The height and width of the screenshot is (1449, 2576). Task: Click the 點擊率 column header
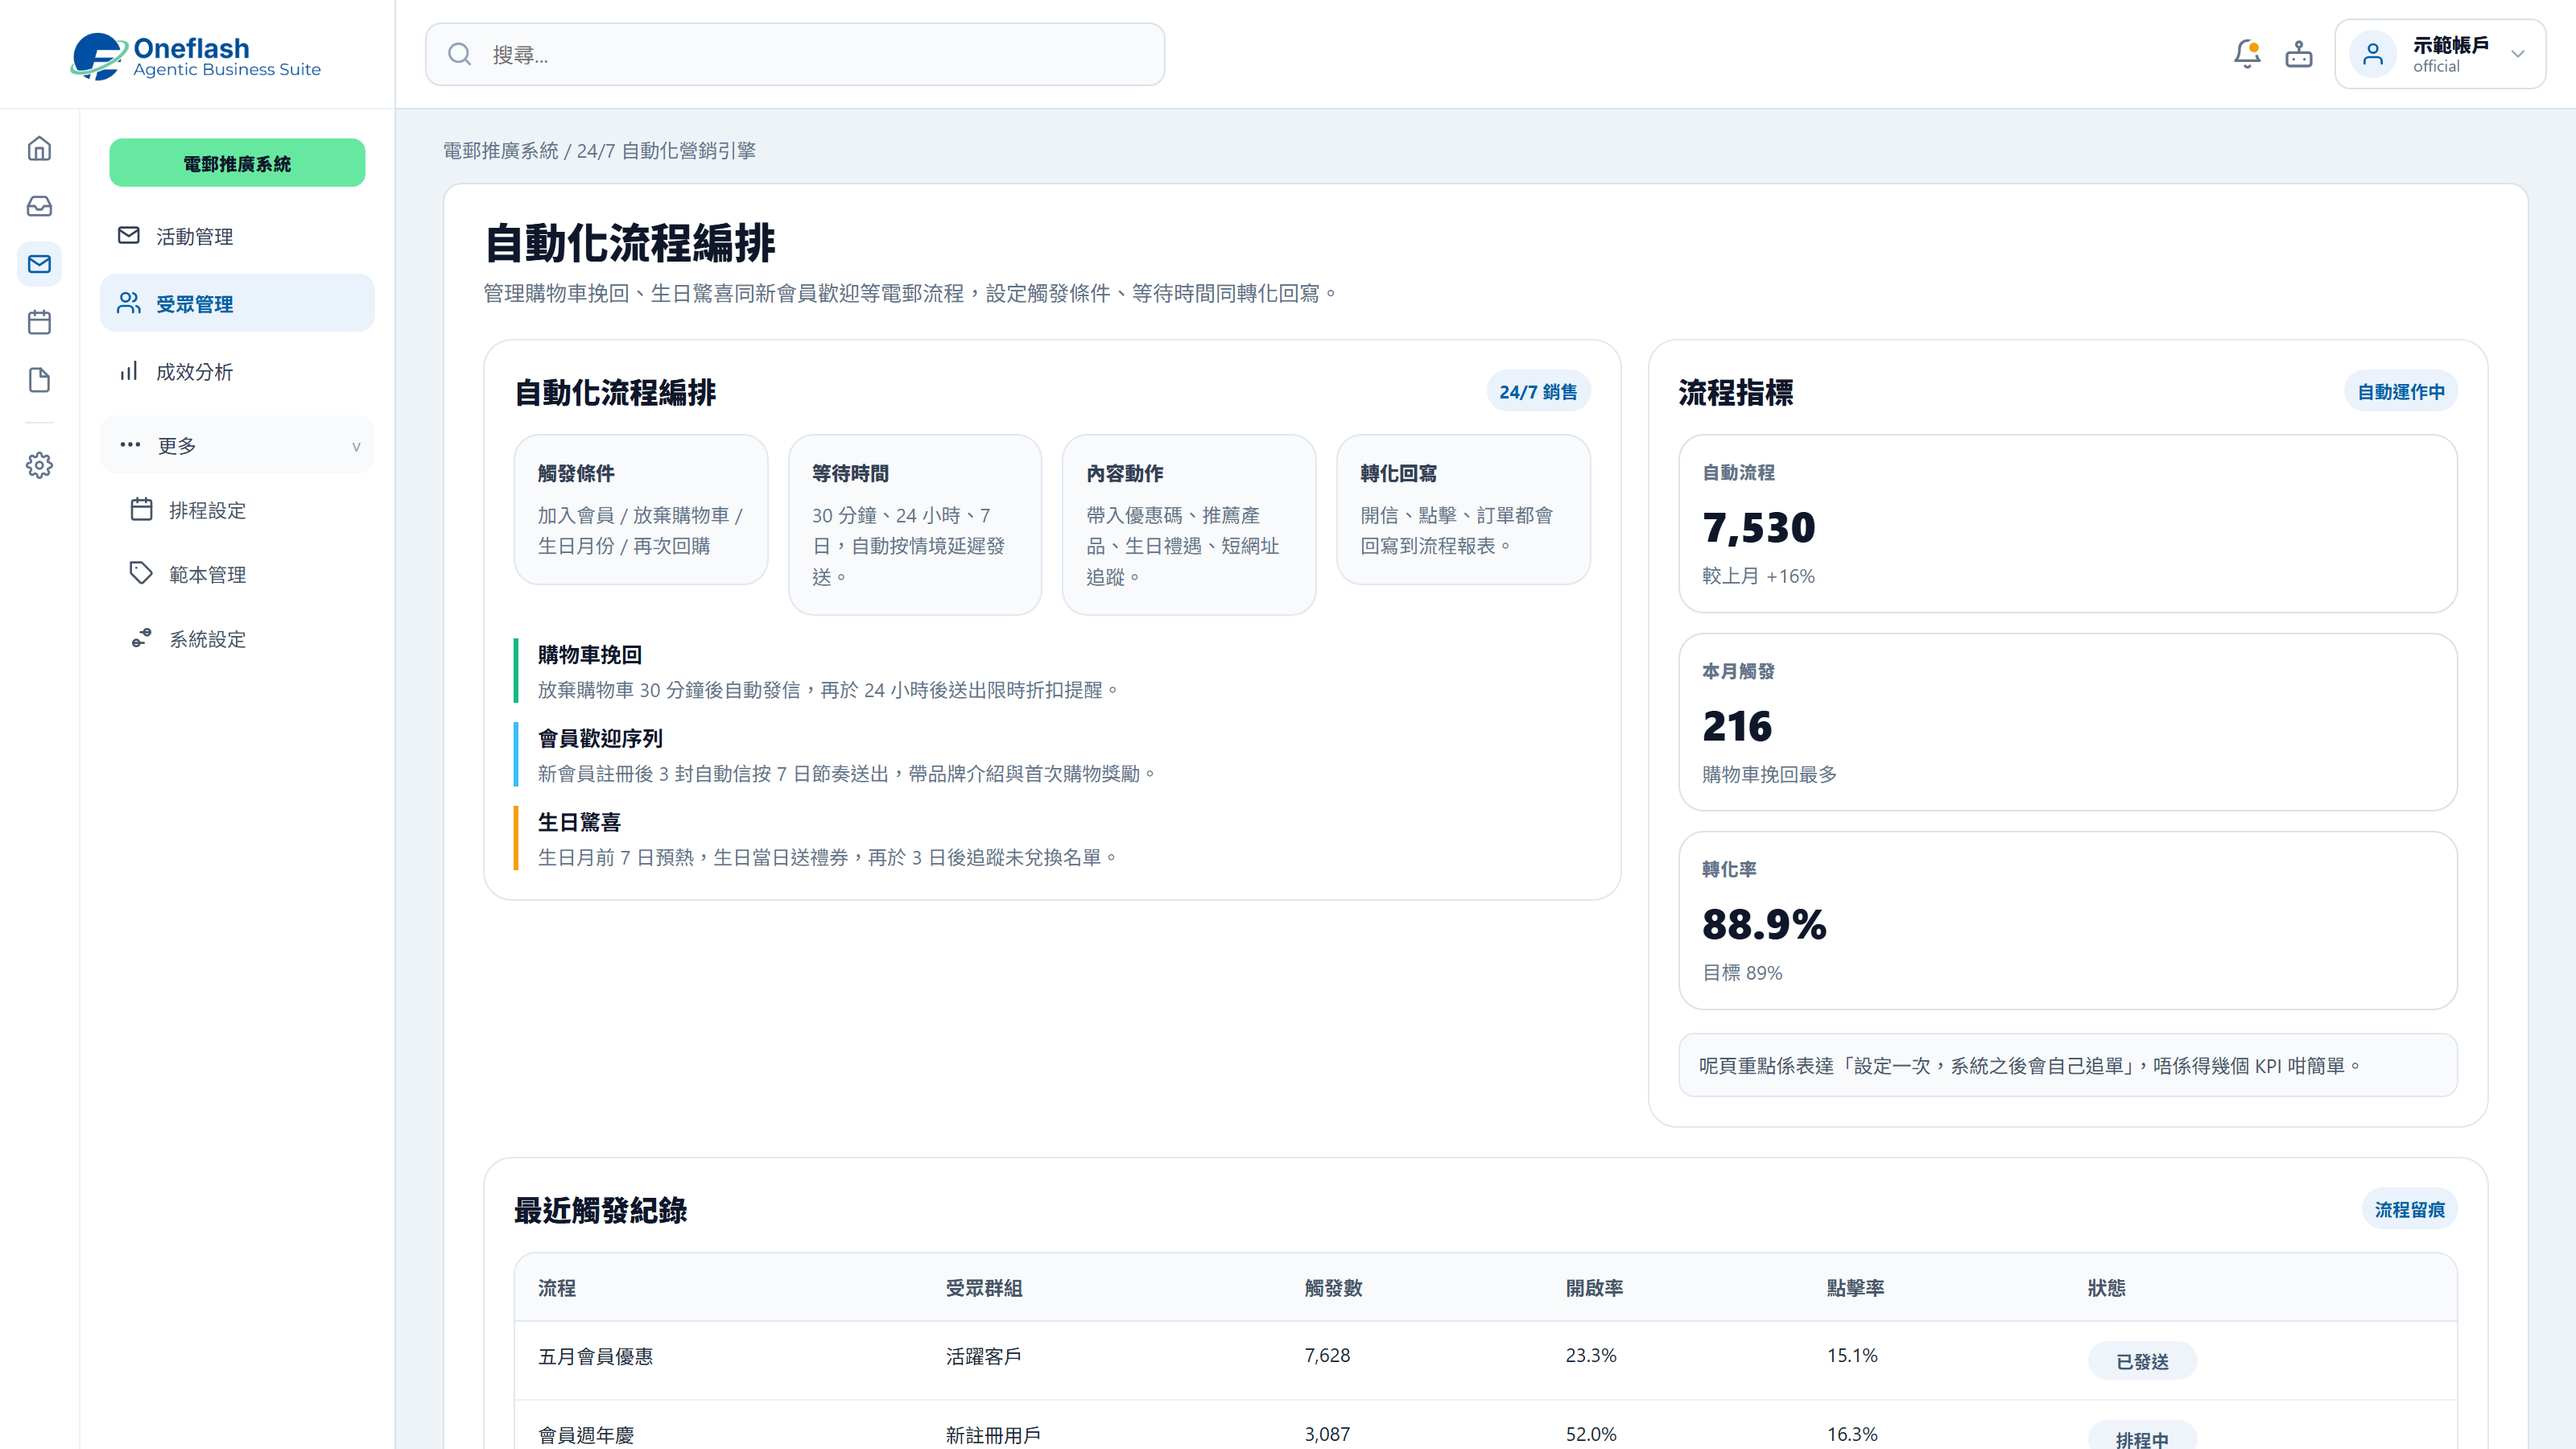[x=1855, y=1288]
